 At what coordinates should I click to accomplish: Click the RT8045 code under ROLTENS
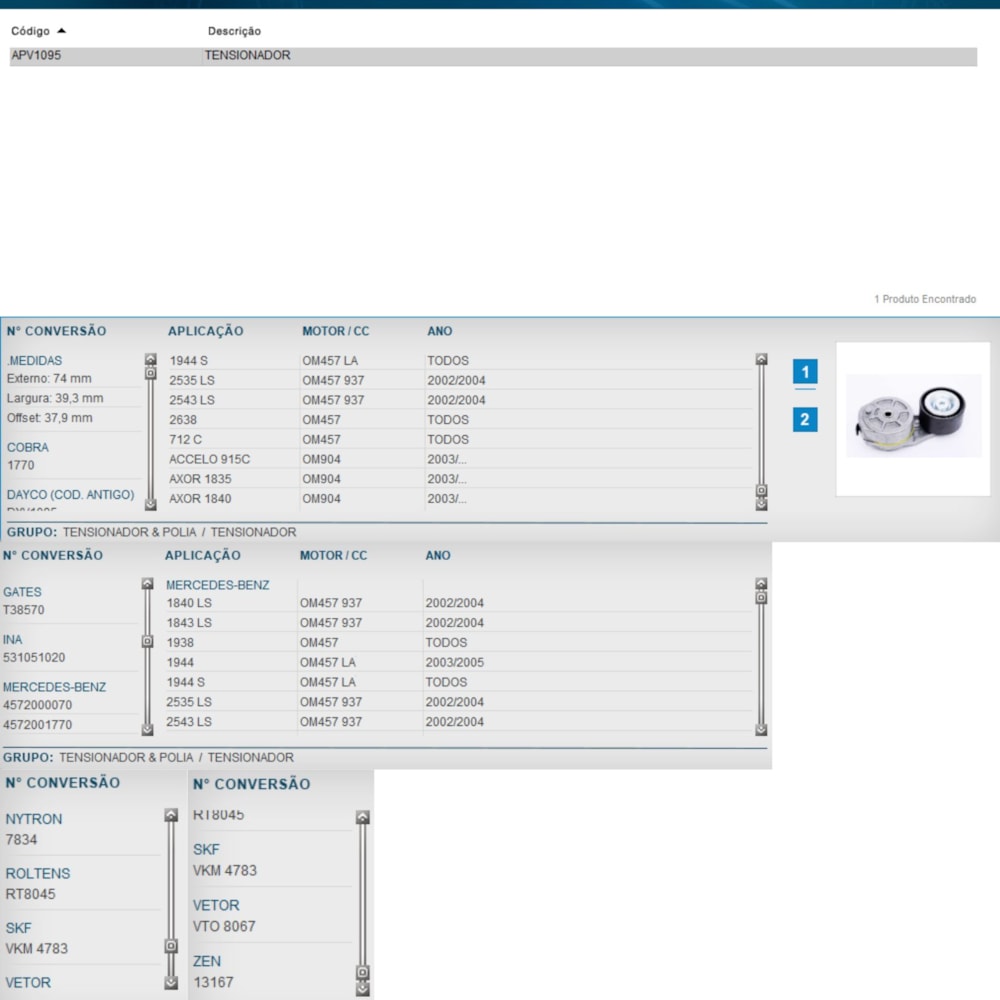tap(30, 894)
